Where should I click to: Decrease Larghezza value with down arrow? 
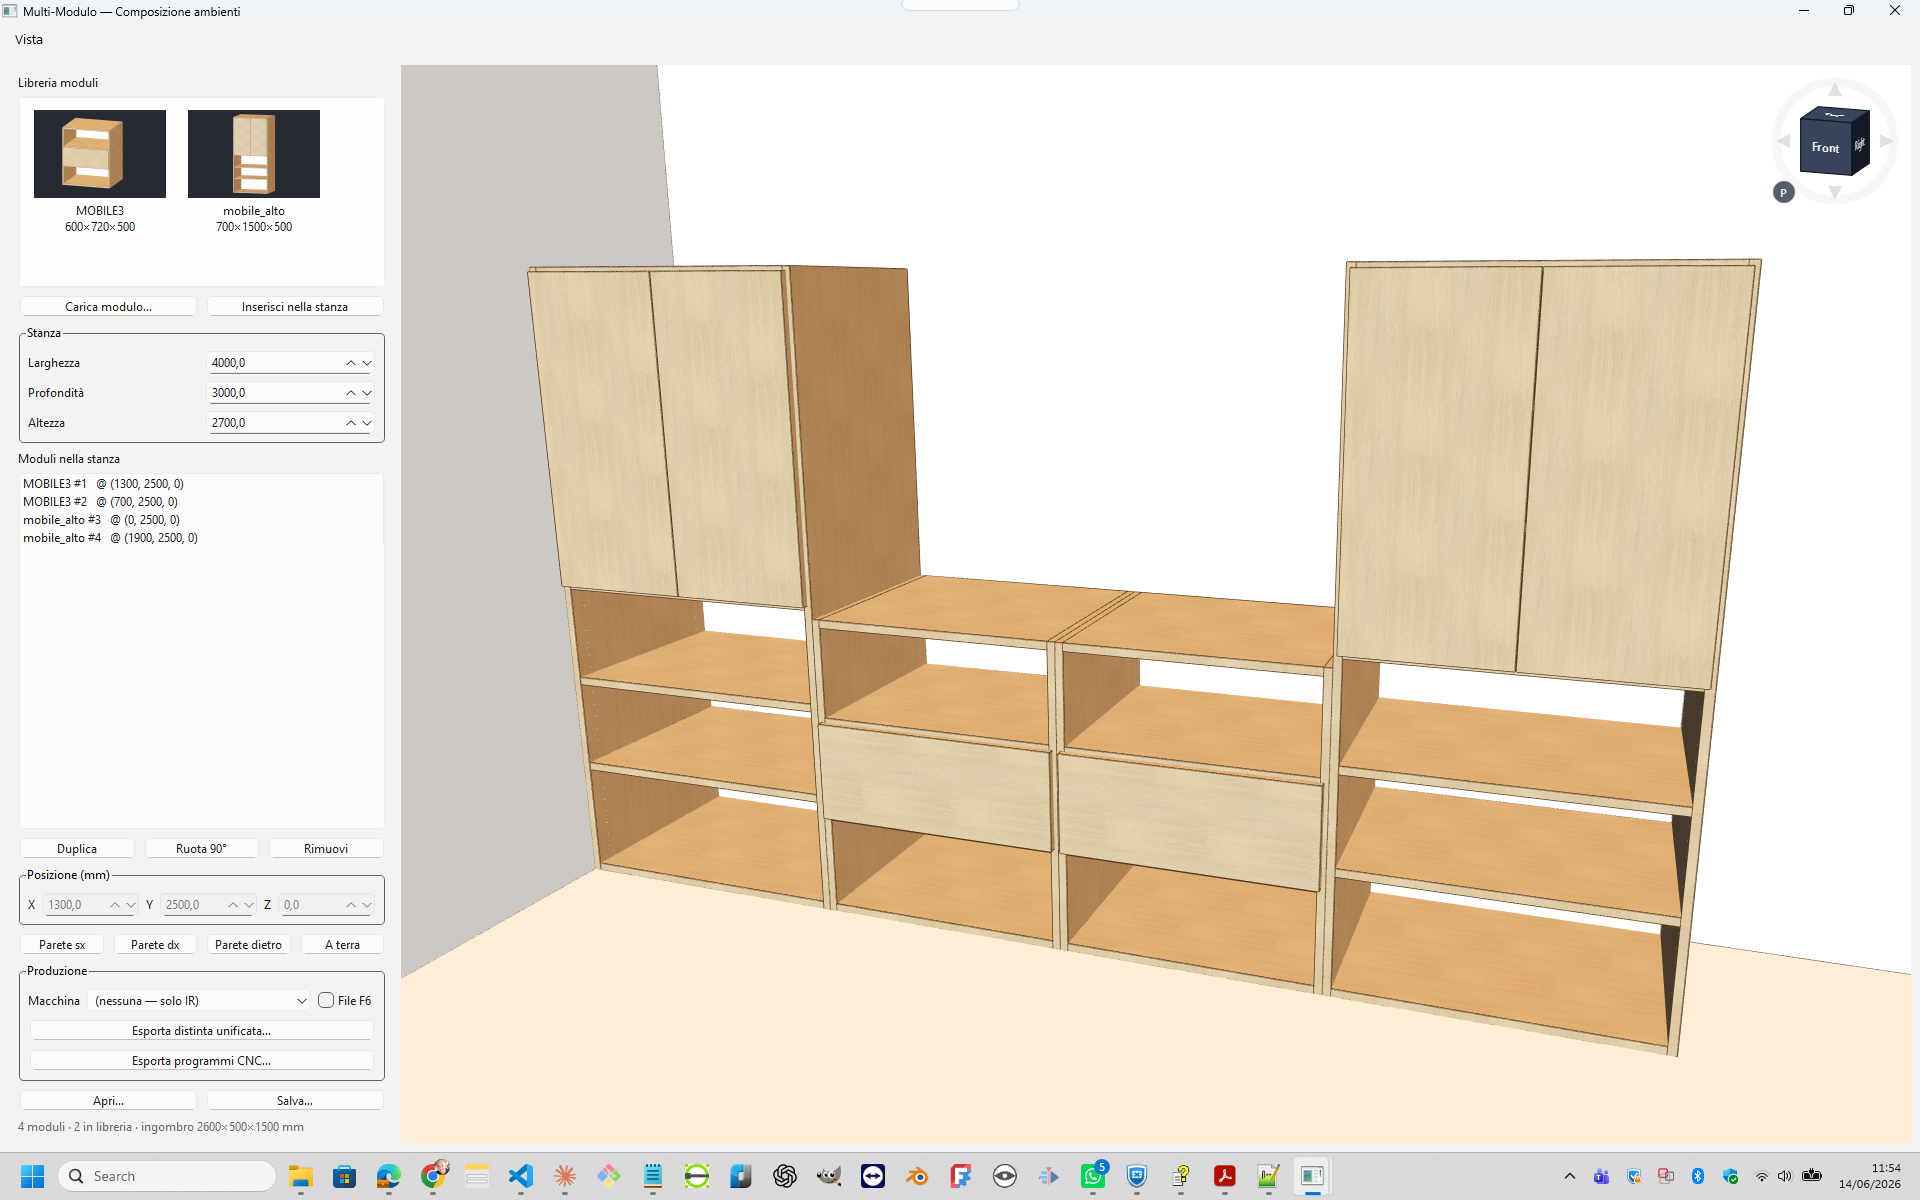coord(367,363)
